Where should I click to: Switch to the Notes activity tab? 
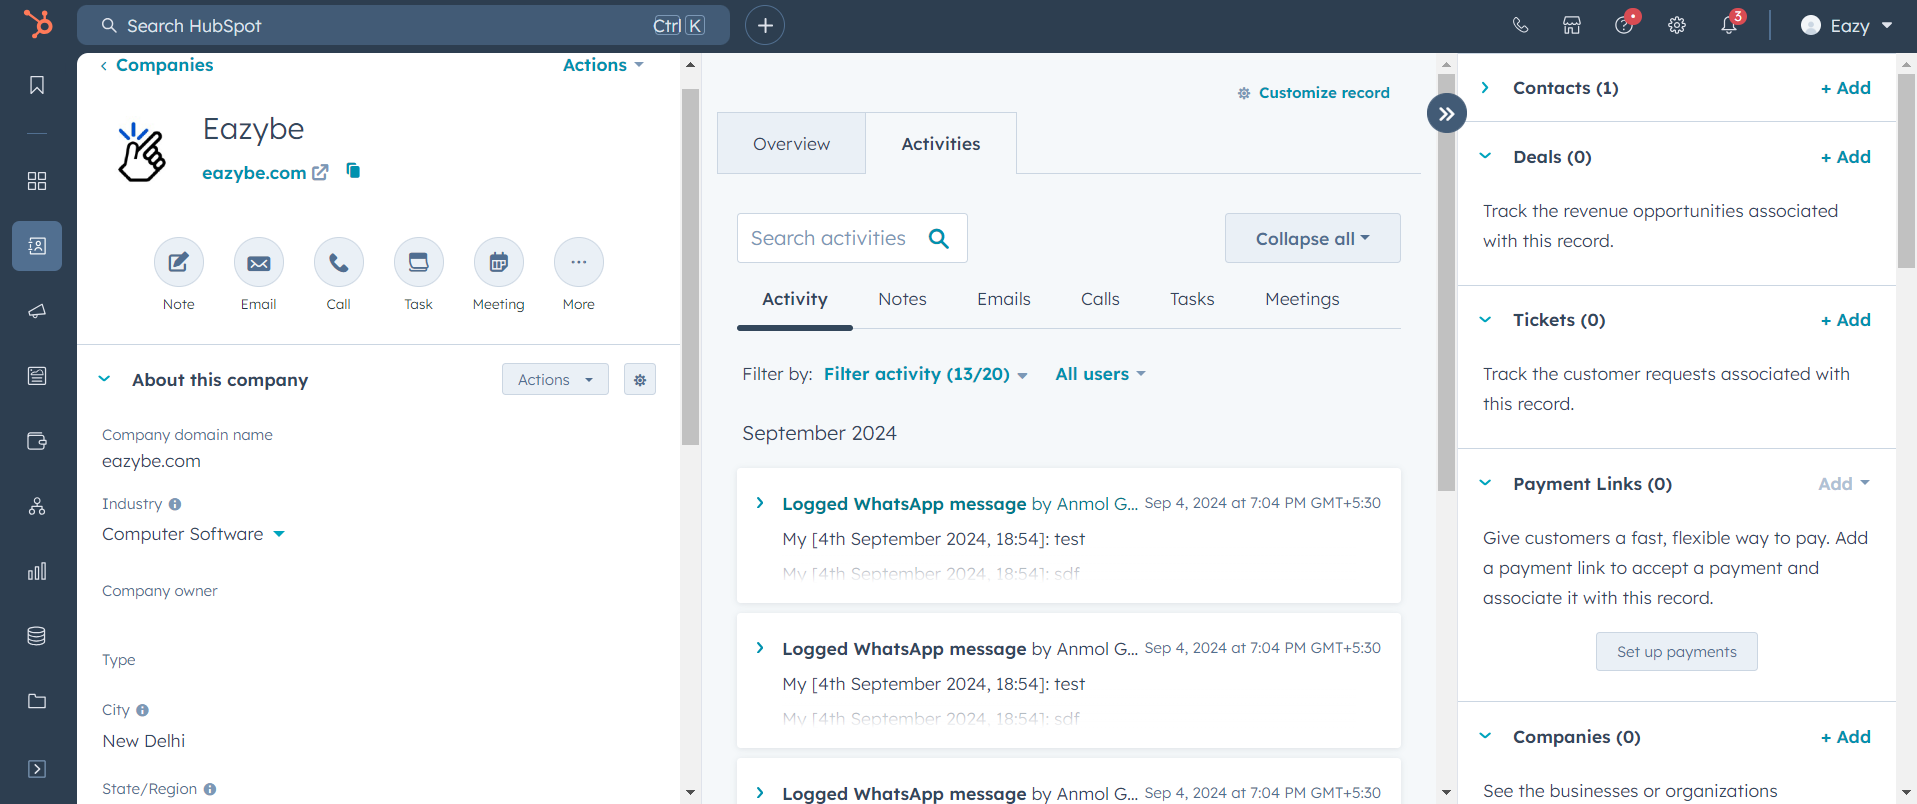point(902,299)
